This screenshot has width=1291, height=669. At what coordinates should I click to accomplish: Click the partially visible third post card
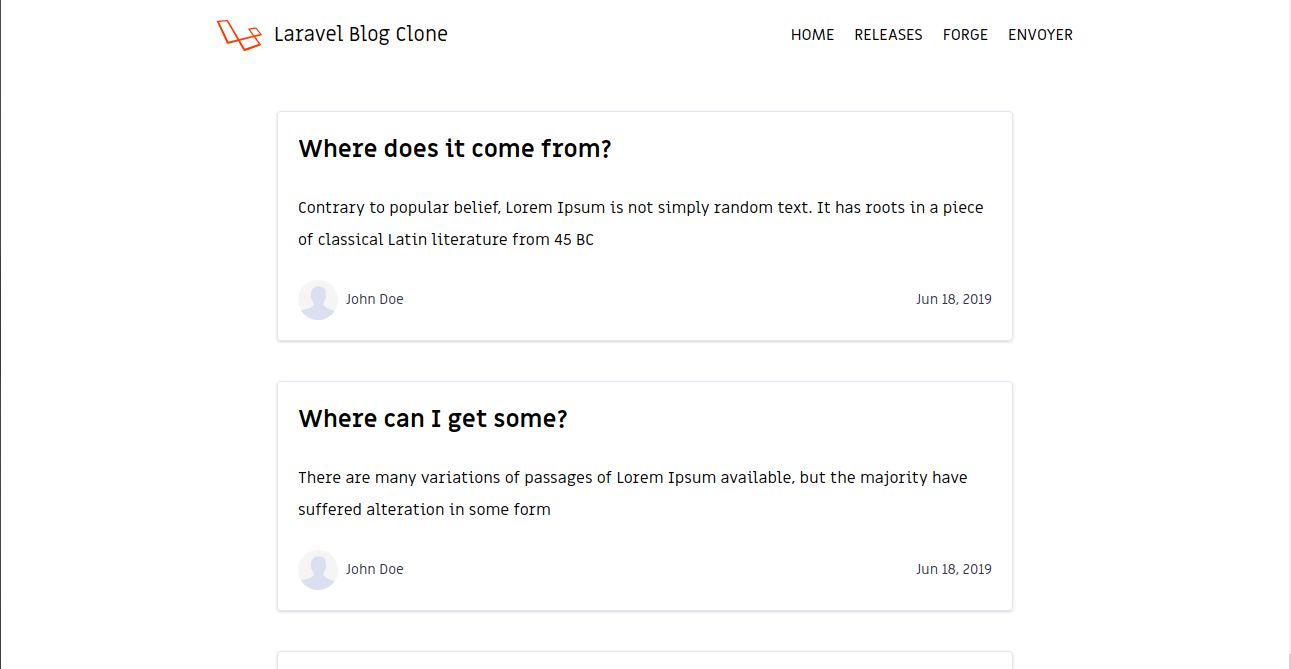pyautogui.click(x=645, y=661)
